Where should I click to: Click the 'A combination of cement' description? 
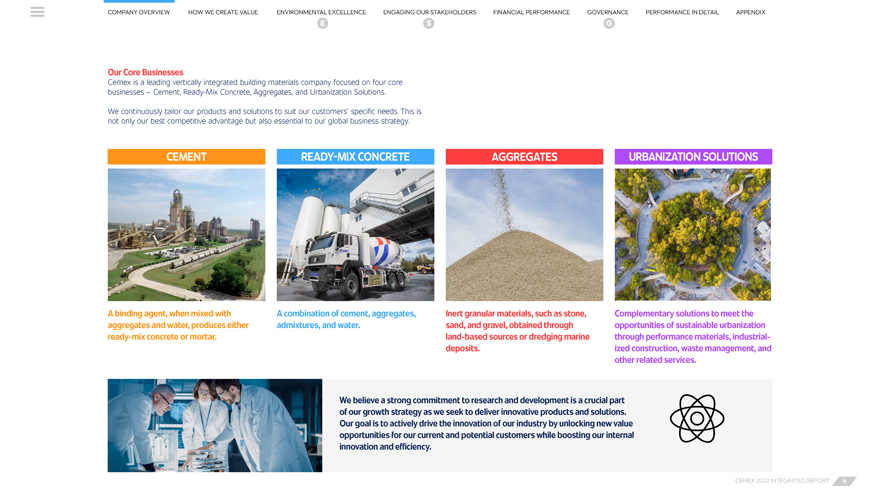(346, 319)
